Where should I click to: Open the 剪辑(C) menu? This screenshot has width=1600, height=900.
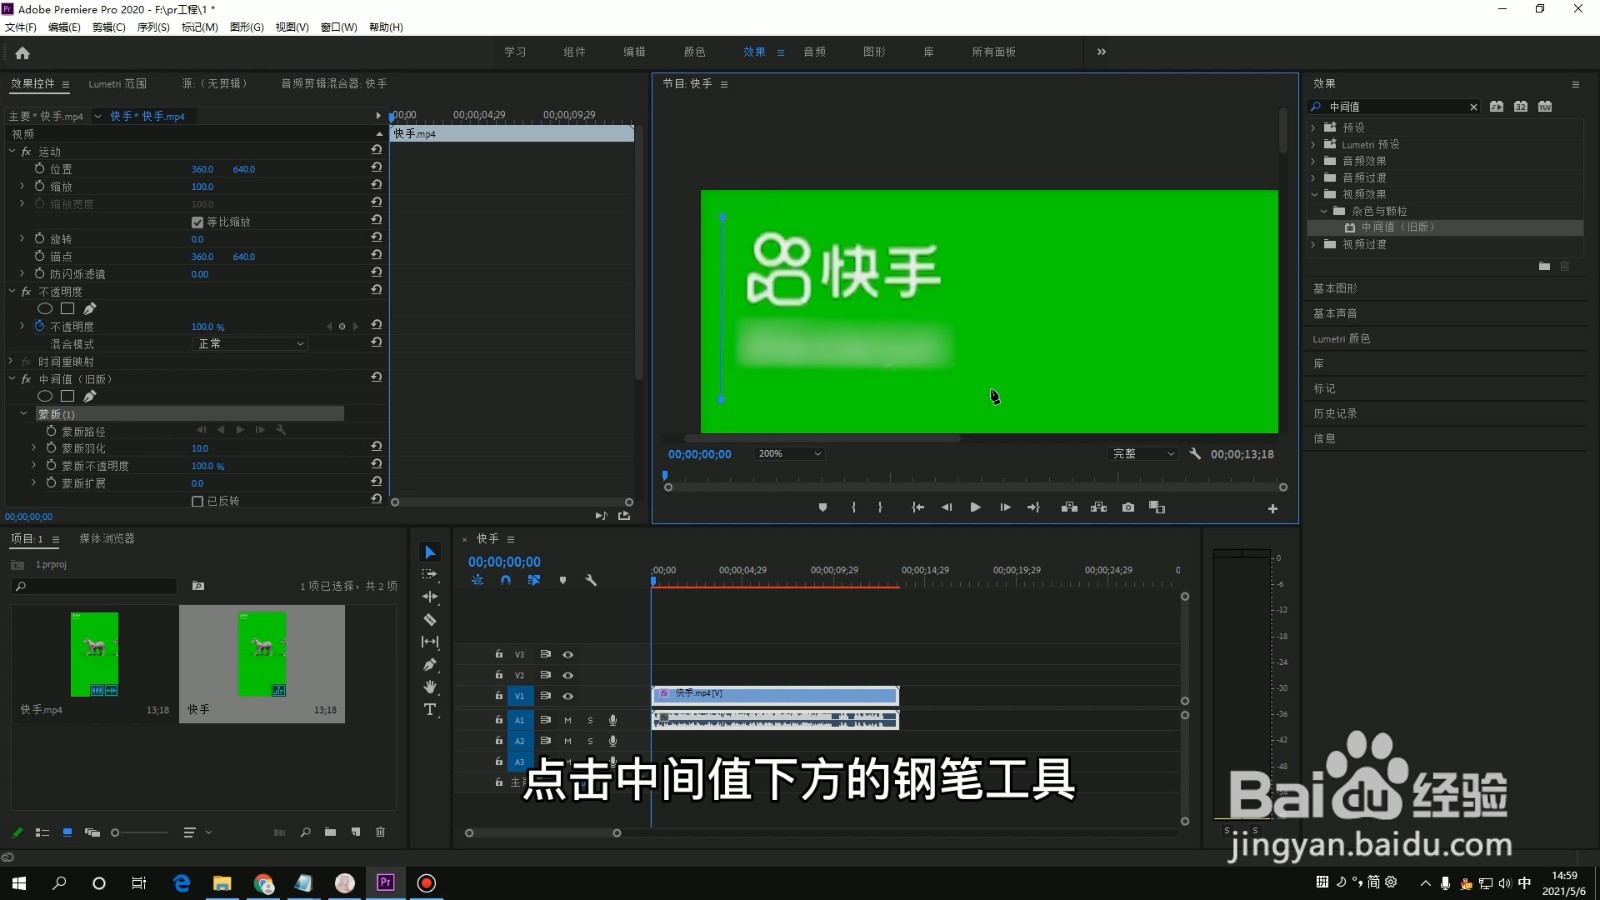(109, 27)
